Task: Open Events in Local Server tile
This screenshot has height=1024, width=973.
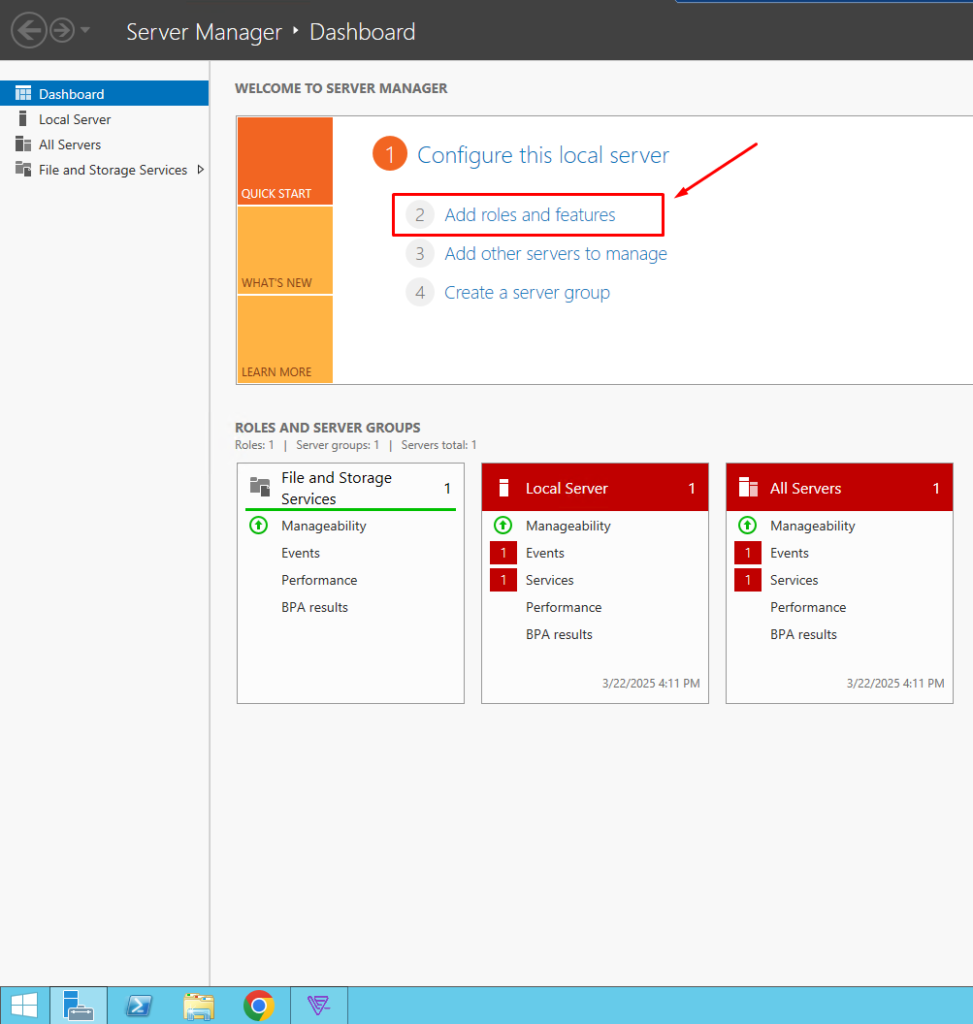Action: pyautogui.click(x=545, y=553)
